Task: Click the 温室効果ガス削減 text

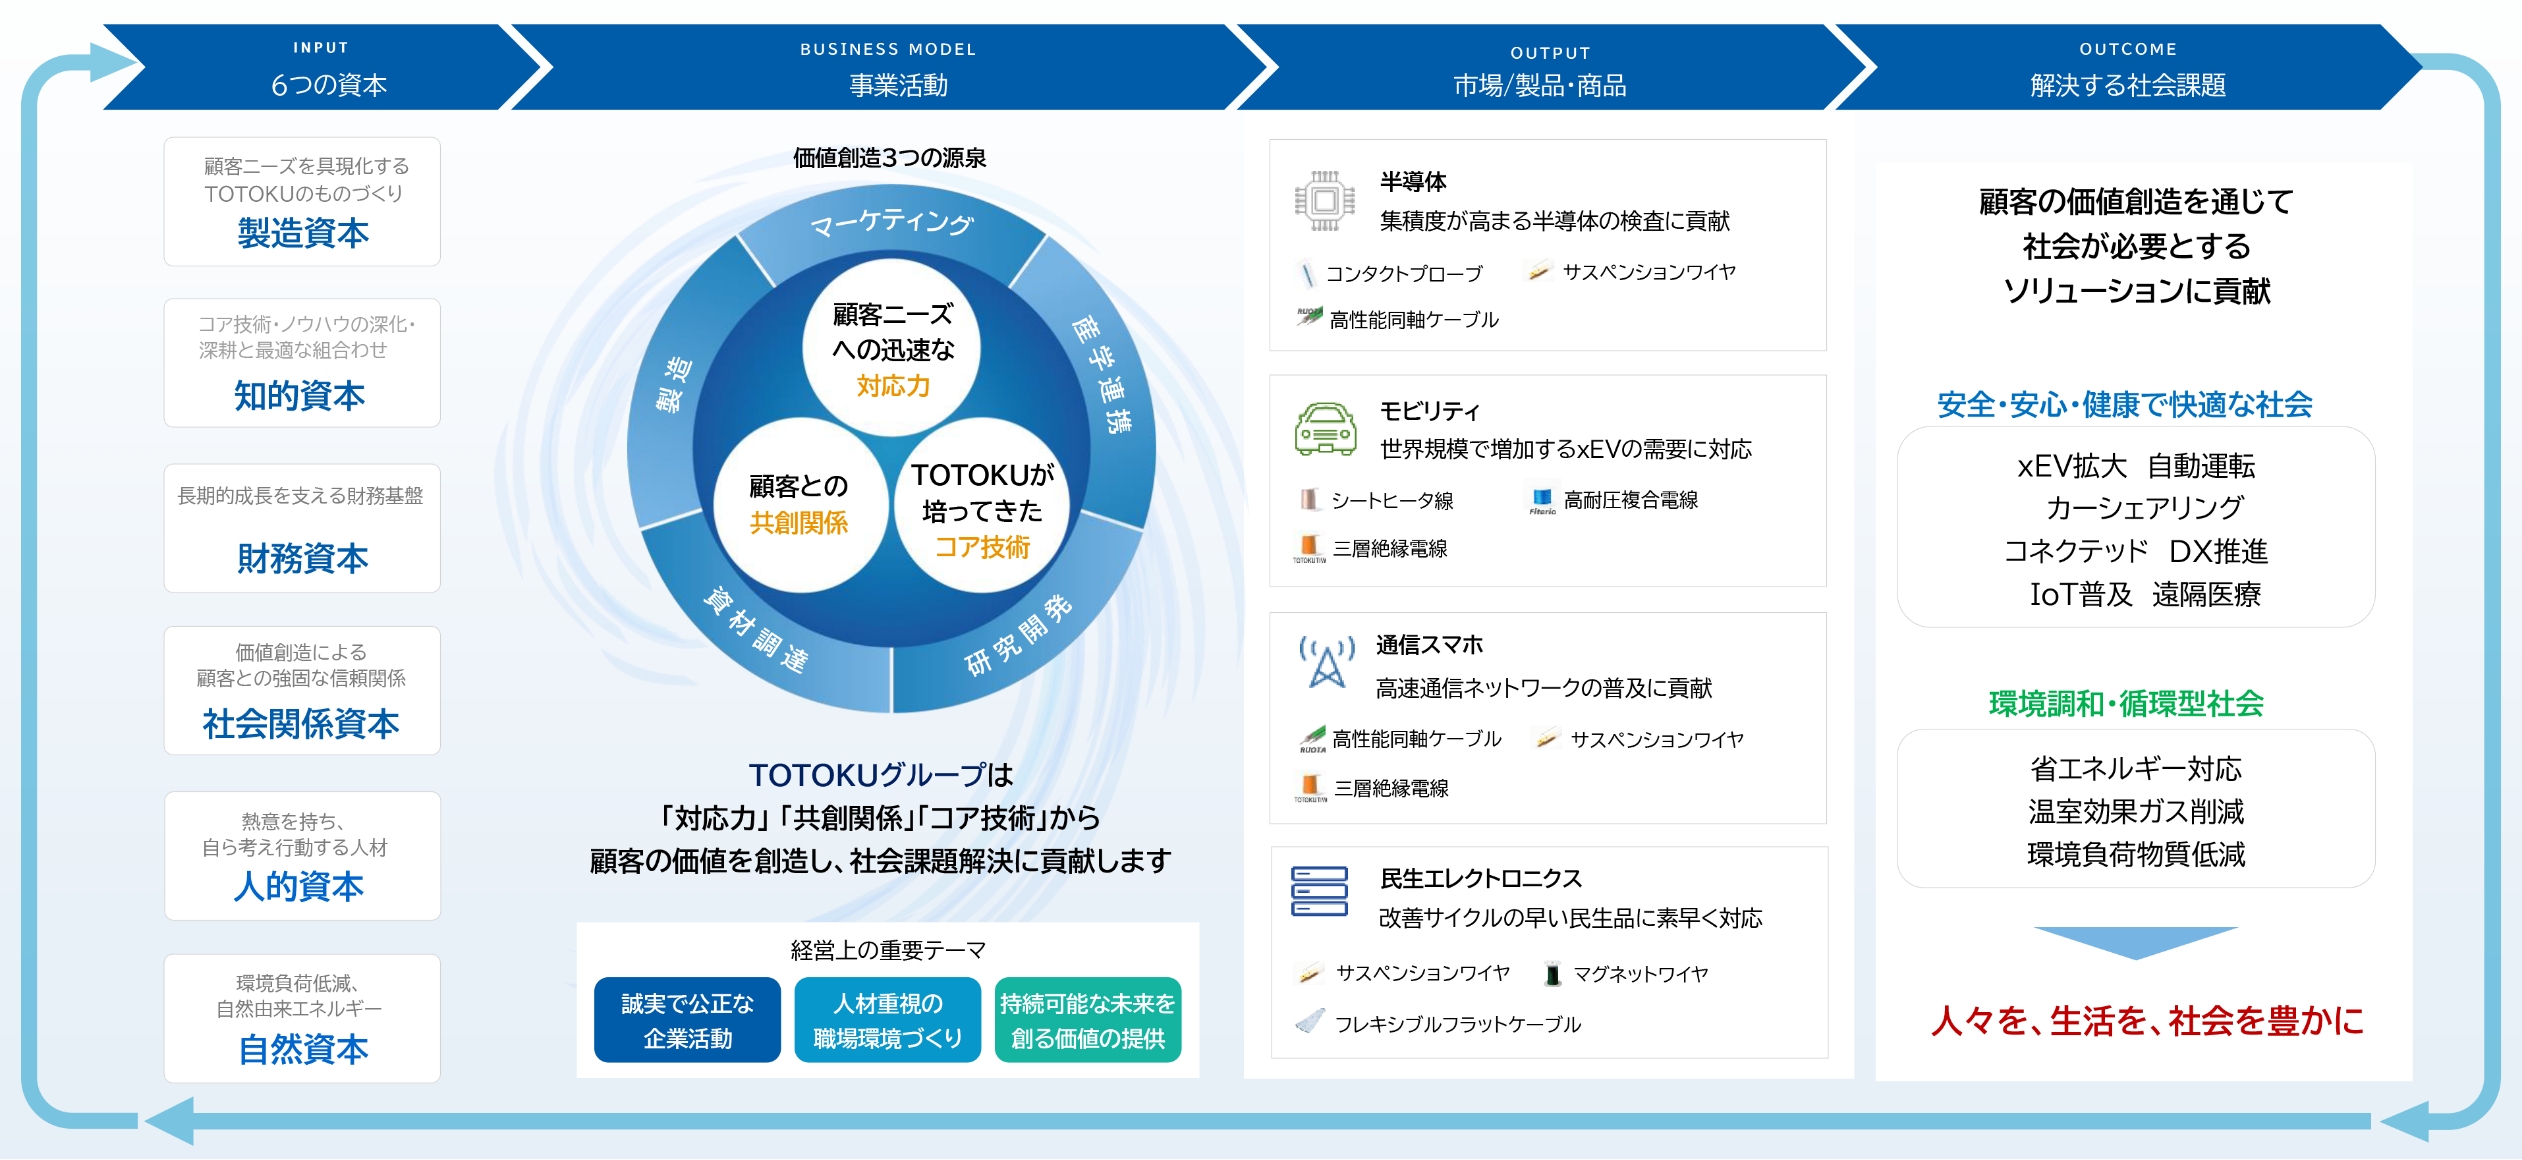Action: [2136, 811]
